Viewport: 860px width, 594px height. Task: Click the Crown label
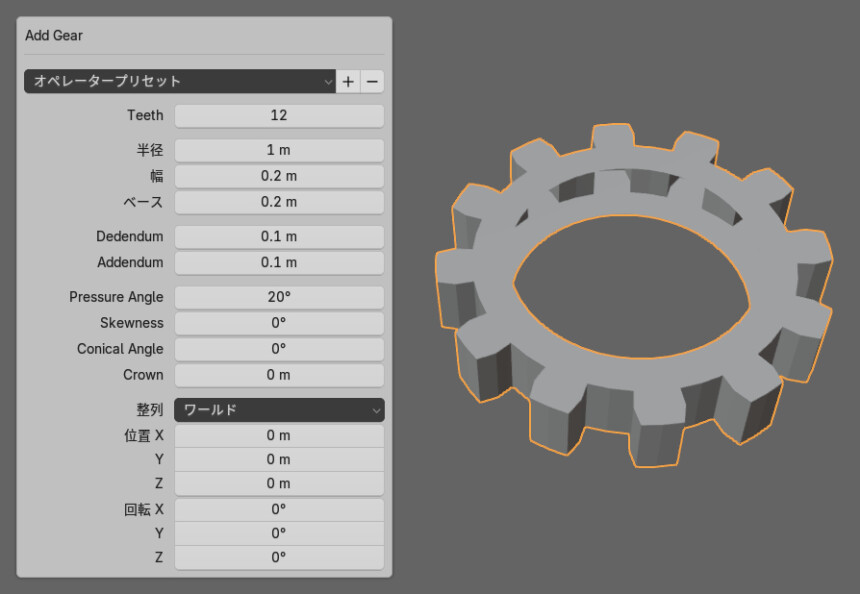pos(143,375)
